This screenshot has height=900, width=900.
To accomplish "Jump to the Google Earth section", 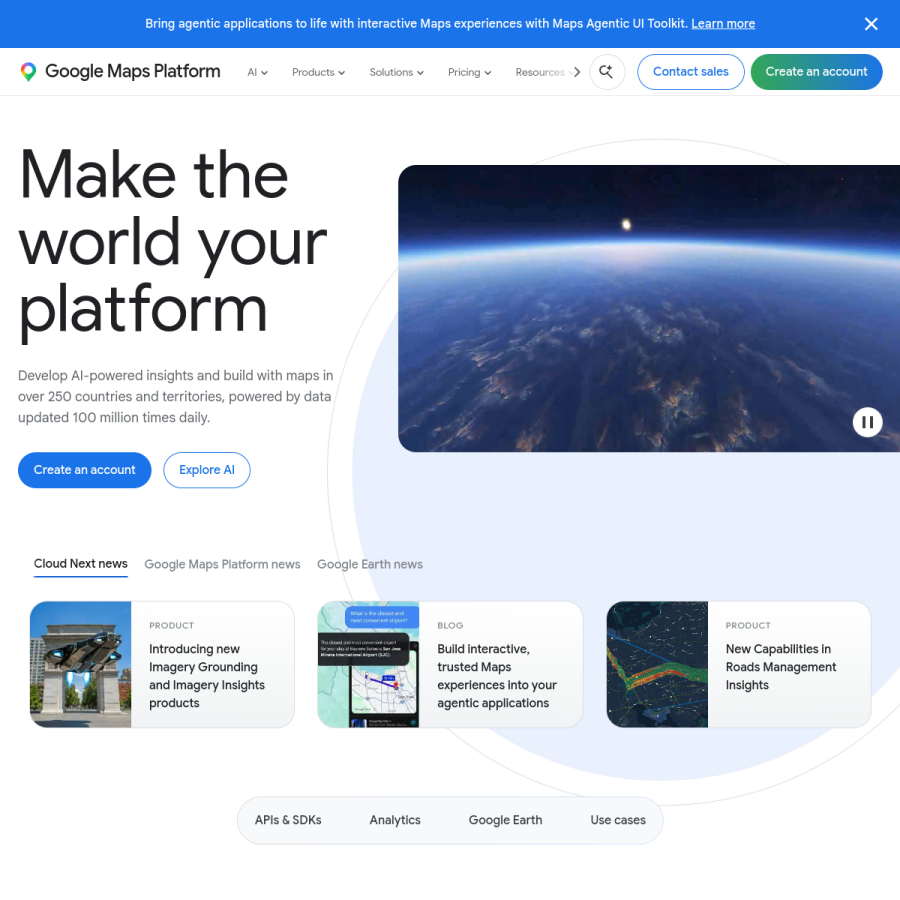I will coord(505,820).
